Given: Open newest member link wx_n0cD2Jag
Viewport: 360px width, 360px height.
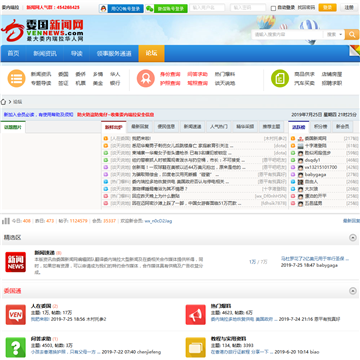Looking at the screenshot, I should pos(158,221).
